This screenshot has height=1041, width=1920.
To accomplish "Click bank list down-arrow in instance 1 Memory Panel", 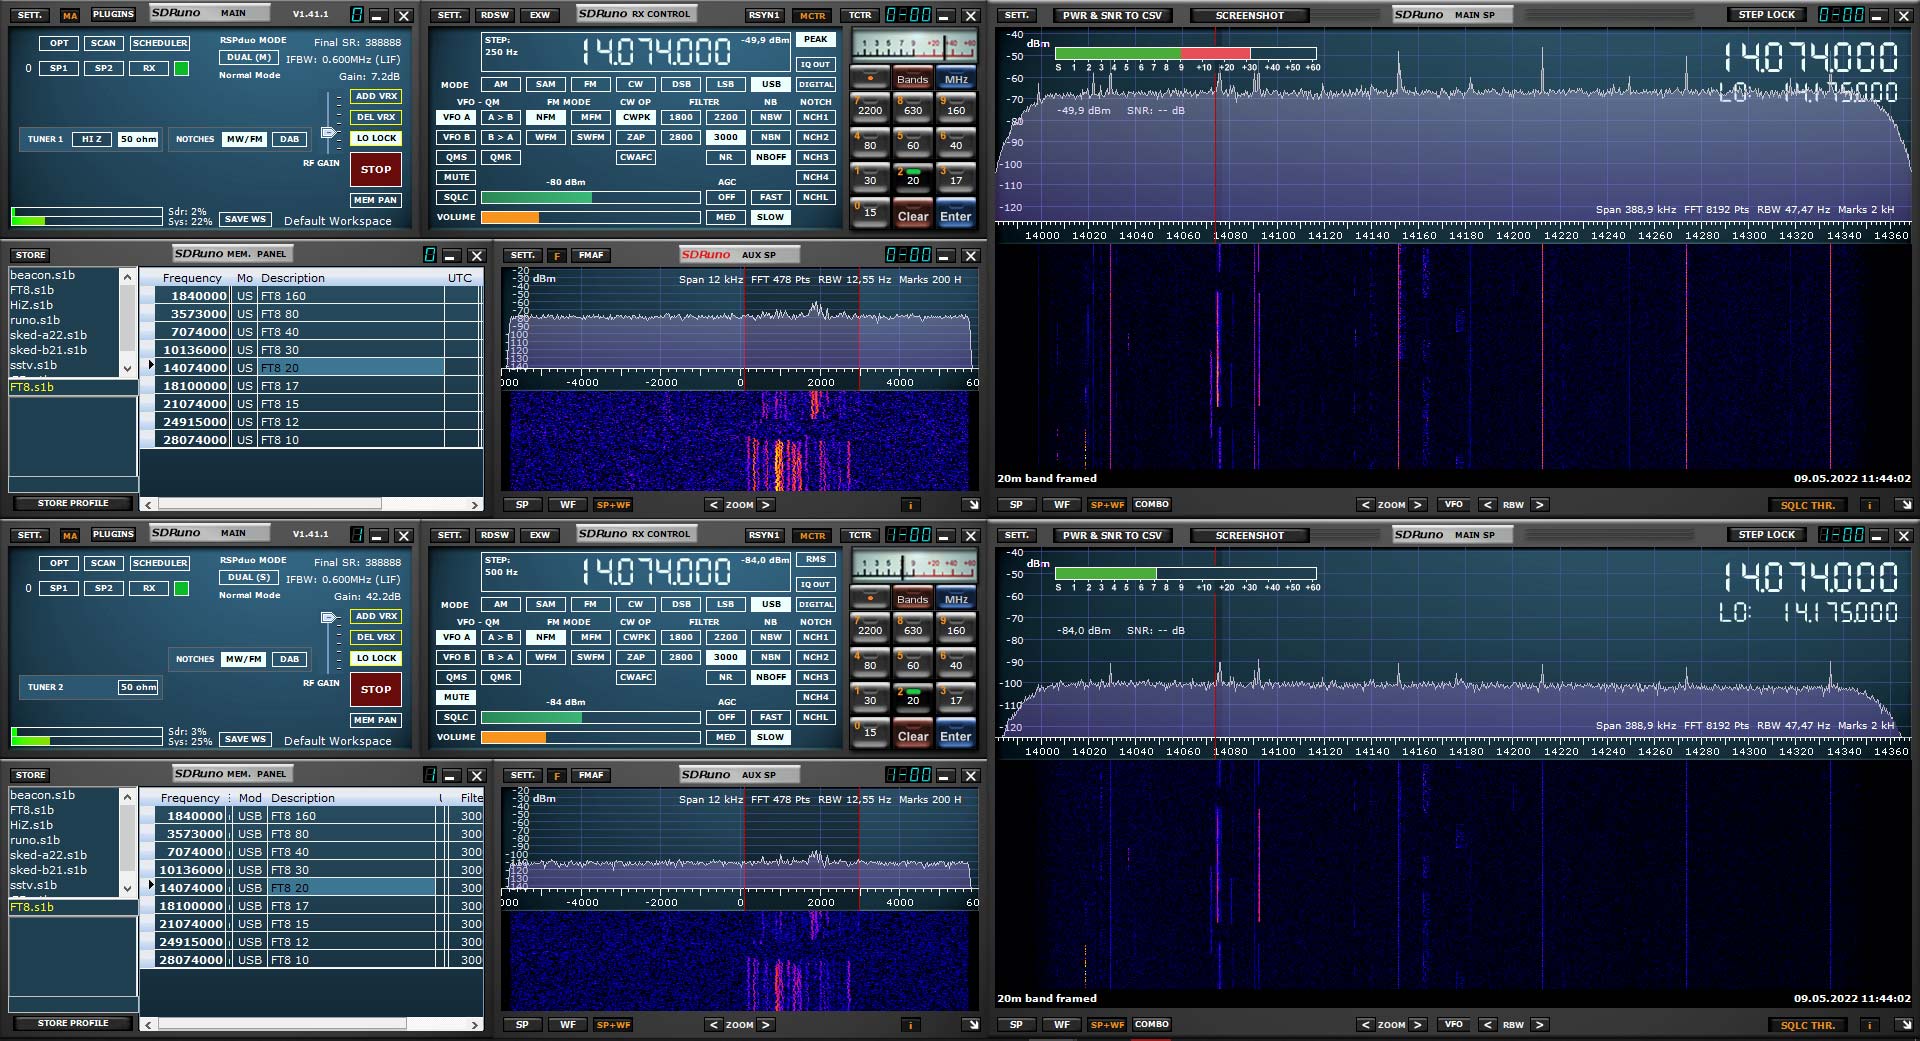I will click(127, 889).
